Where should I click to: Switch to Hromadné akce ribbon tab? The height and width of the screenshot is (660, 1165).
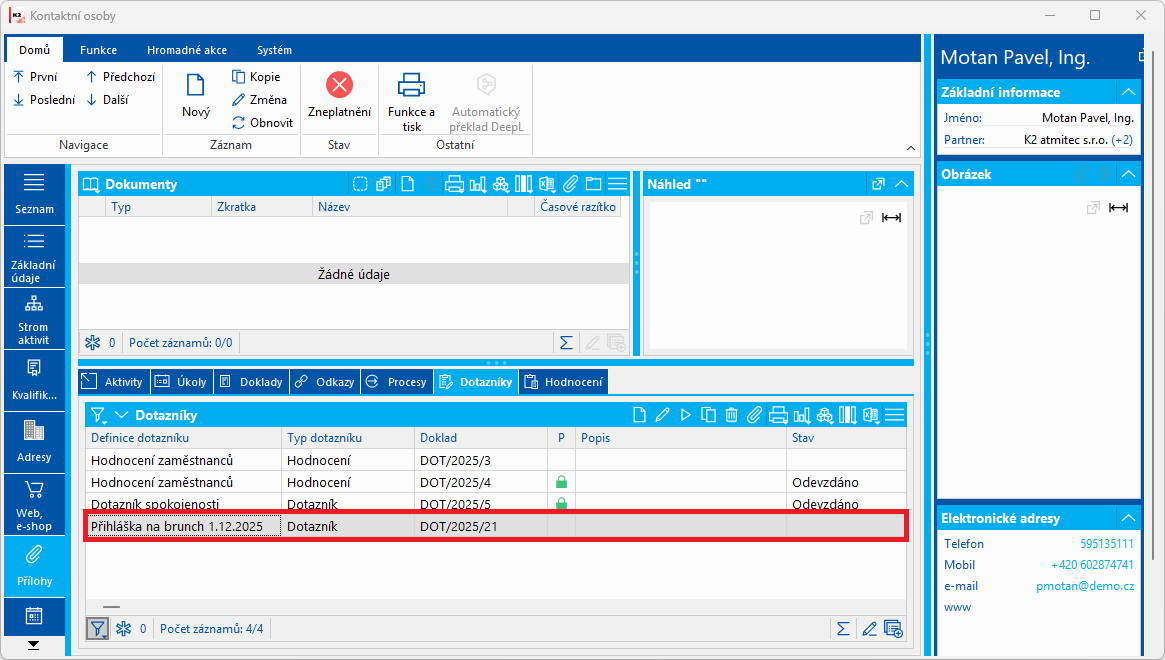186,50
